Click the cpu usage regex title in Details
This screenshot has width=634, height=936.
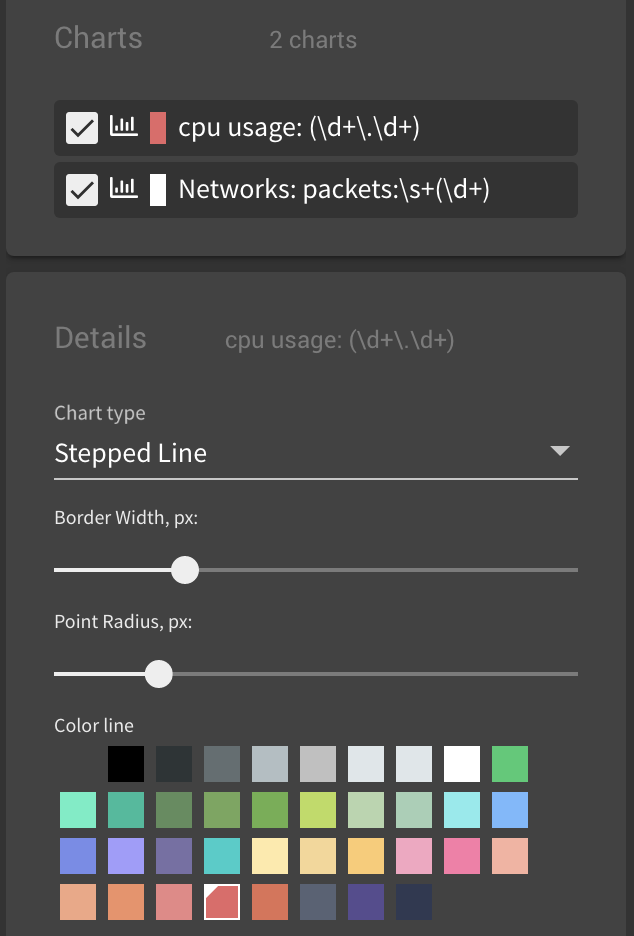[x=340, y=340]
